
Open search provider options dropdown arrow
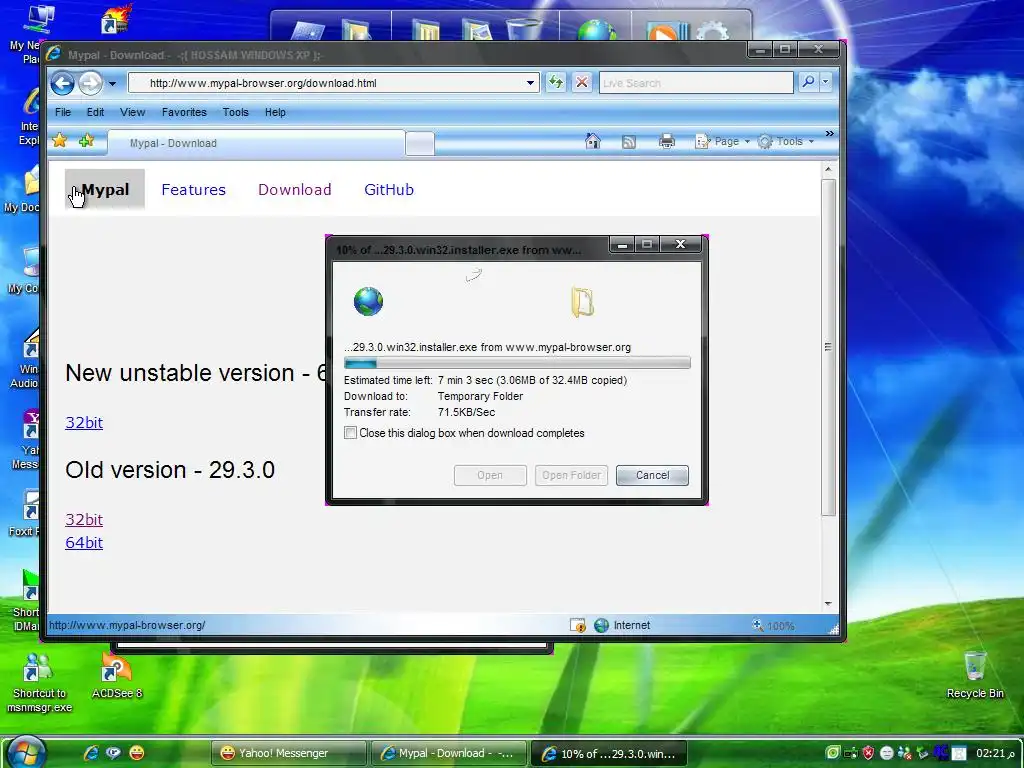825,82
